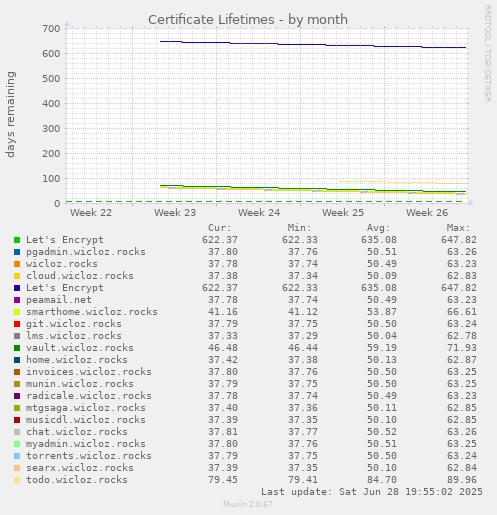
Task: Click the 'myadmin.wicloz.rocks' legend label
Action: tap(86, 444)
